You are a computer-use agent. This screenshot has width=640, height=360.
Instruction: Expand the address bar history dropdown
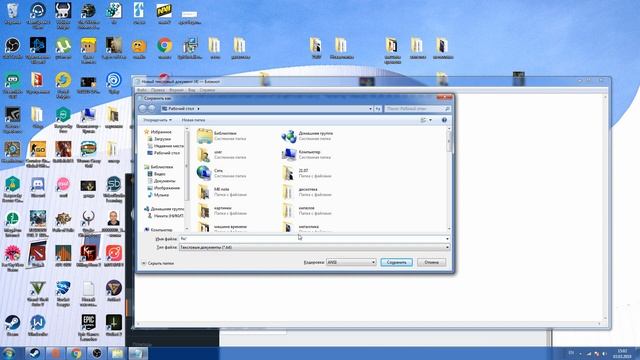pos(370,109)
